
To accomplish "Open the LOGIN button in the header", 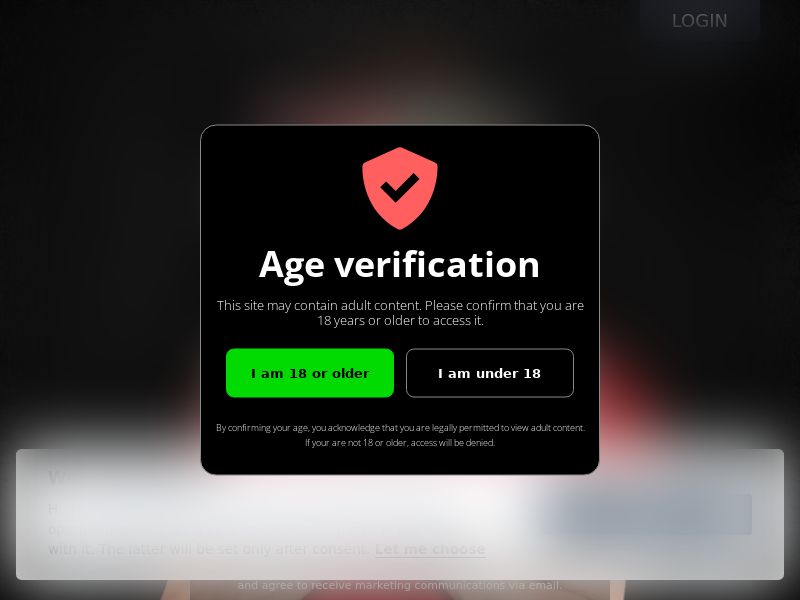I will [x=699, y=20].
